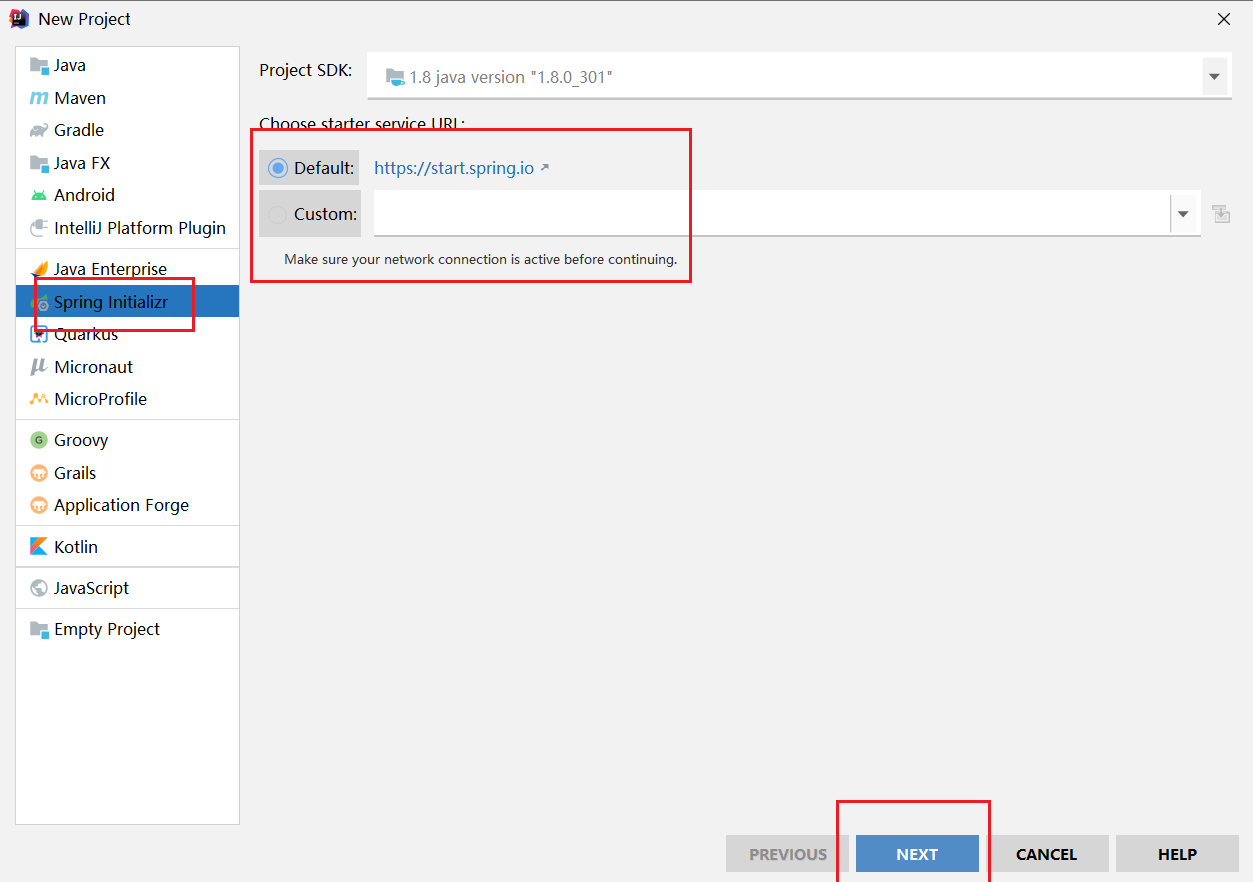1253x882 pixels.
Task: Click the Groovy green icon
Action: pyautogui.click(x=39, y=440)
